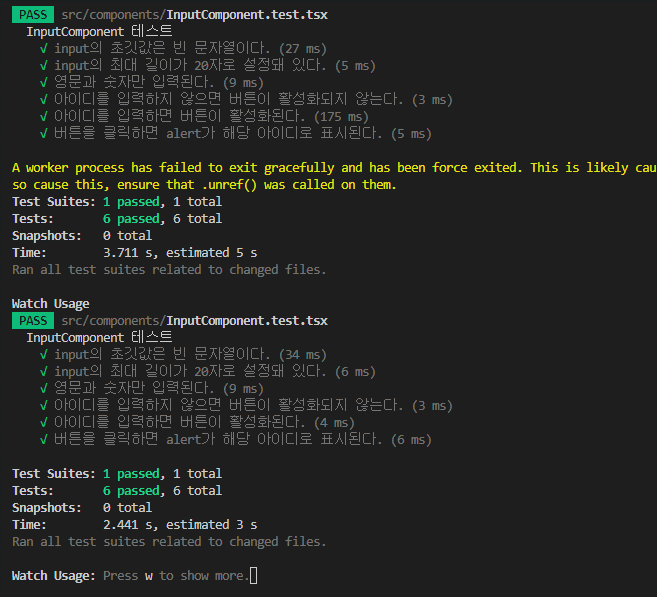Viewport: 657px width, 597px height.
Task: Click the first "InputComponent 테스트" suite heading
Action: 98,31
